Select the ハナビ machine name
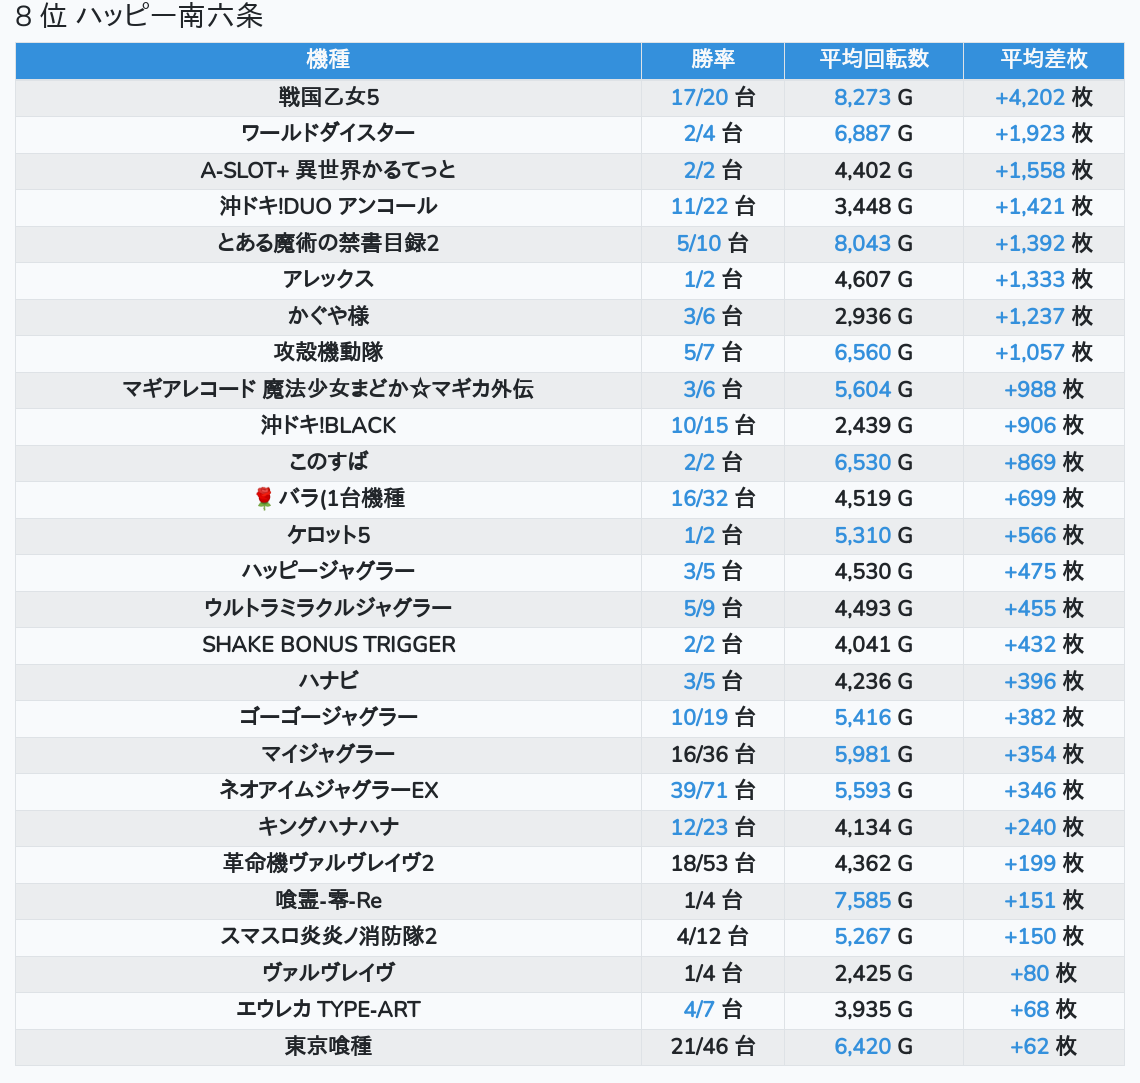Viewport: 1140px width, 1083px height. pos(329,681)
